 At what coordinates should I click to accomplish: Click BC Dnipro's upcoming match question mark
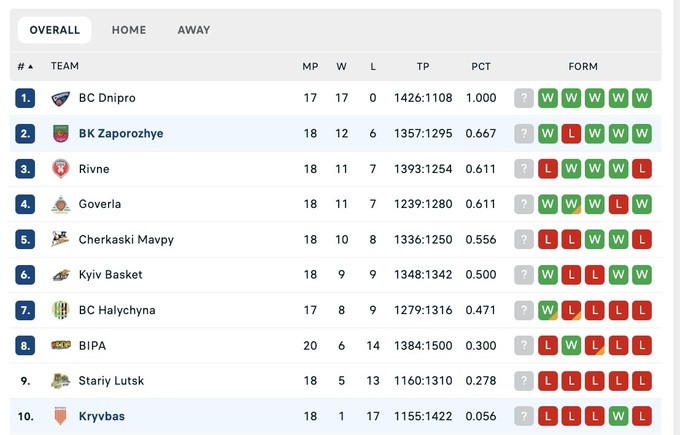click(524, 98)
